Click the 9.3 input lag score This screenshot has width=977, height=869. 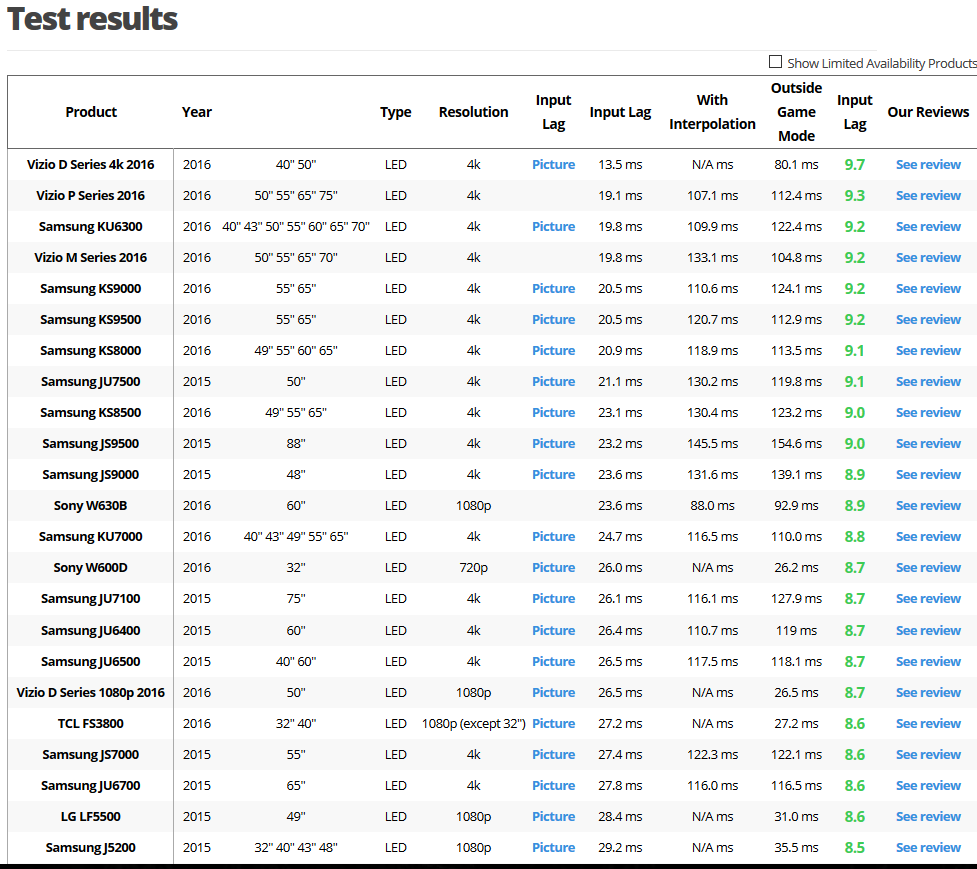point(854,196)
